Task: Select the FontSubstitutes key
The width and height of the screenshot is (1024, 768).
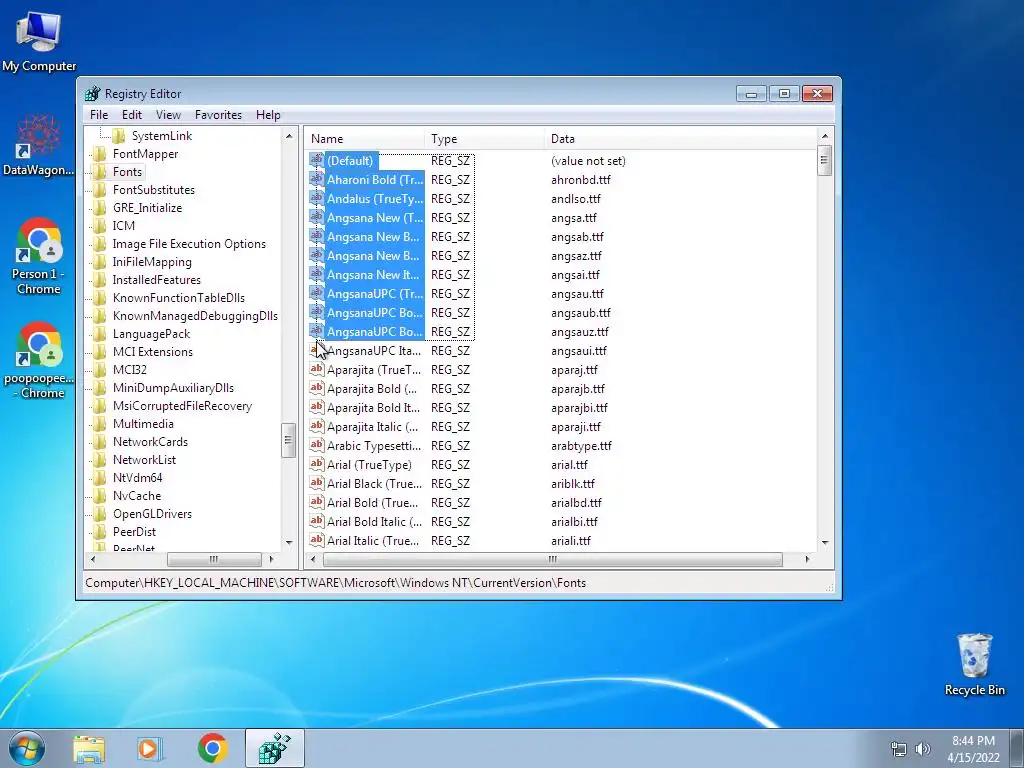Action: (x=153, y=190)
